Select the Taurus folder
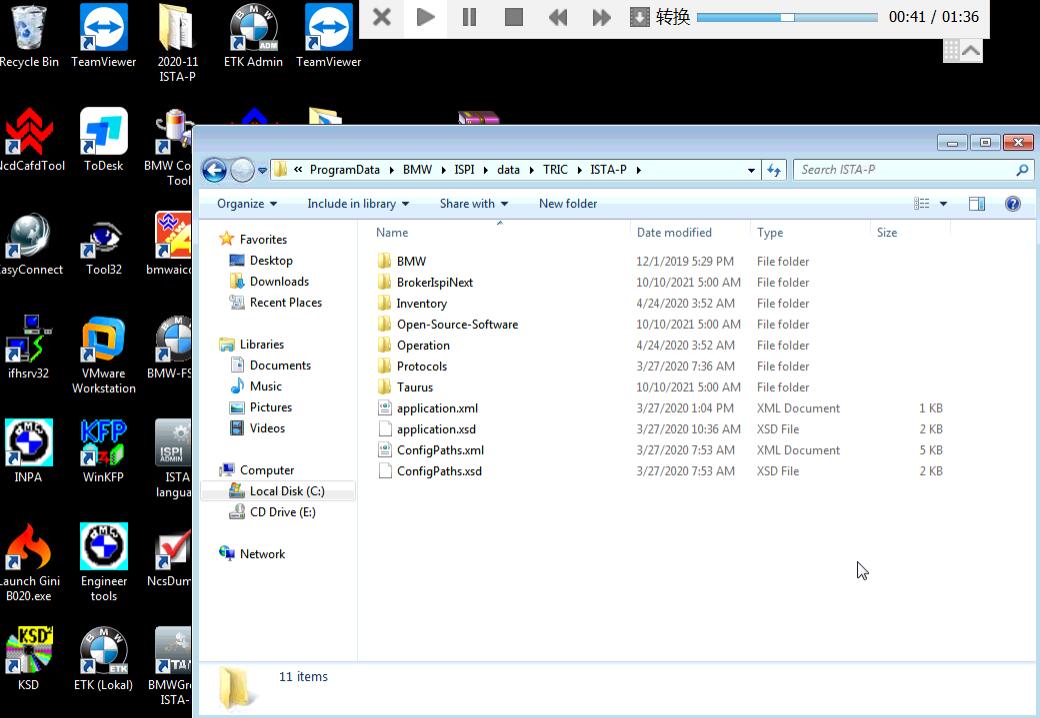This screenshot has height=718, width=1040. 405,387
